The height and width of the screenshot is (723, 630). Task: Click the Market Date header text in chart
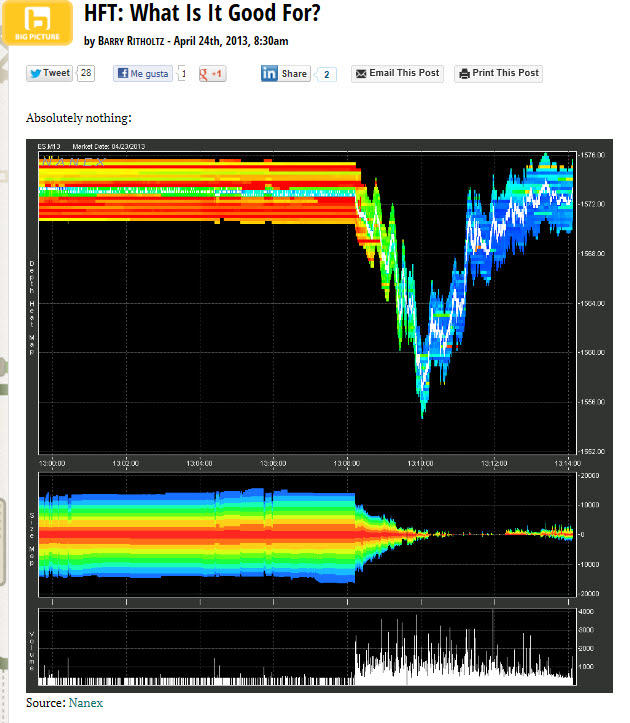106,146
